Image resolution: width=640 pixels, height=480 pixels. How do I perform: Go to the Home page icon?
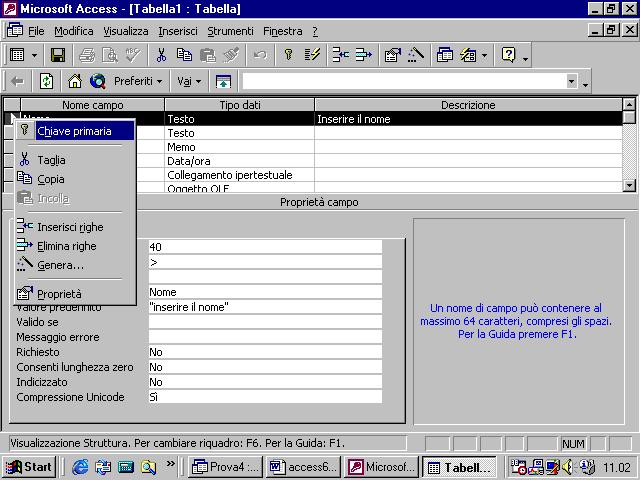click(75, 82)
